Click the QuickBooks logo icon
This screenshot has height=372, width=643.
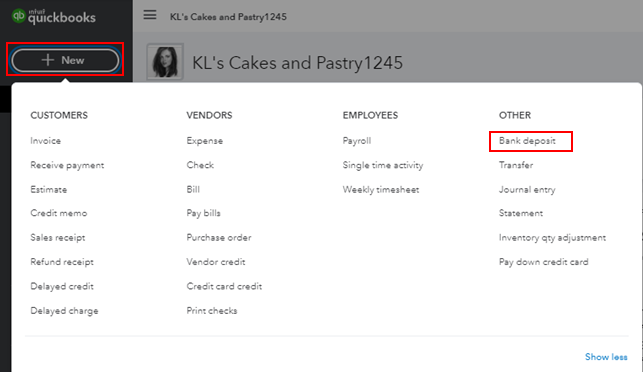[x=18, y=16]
